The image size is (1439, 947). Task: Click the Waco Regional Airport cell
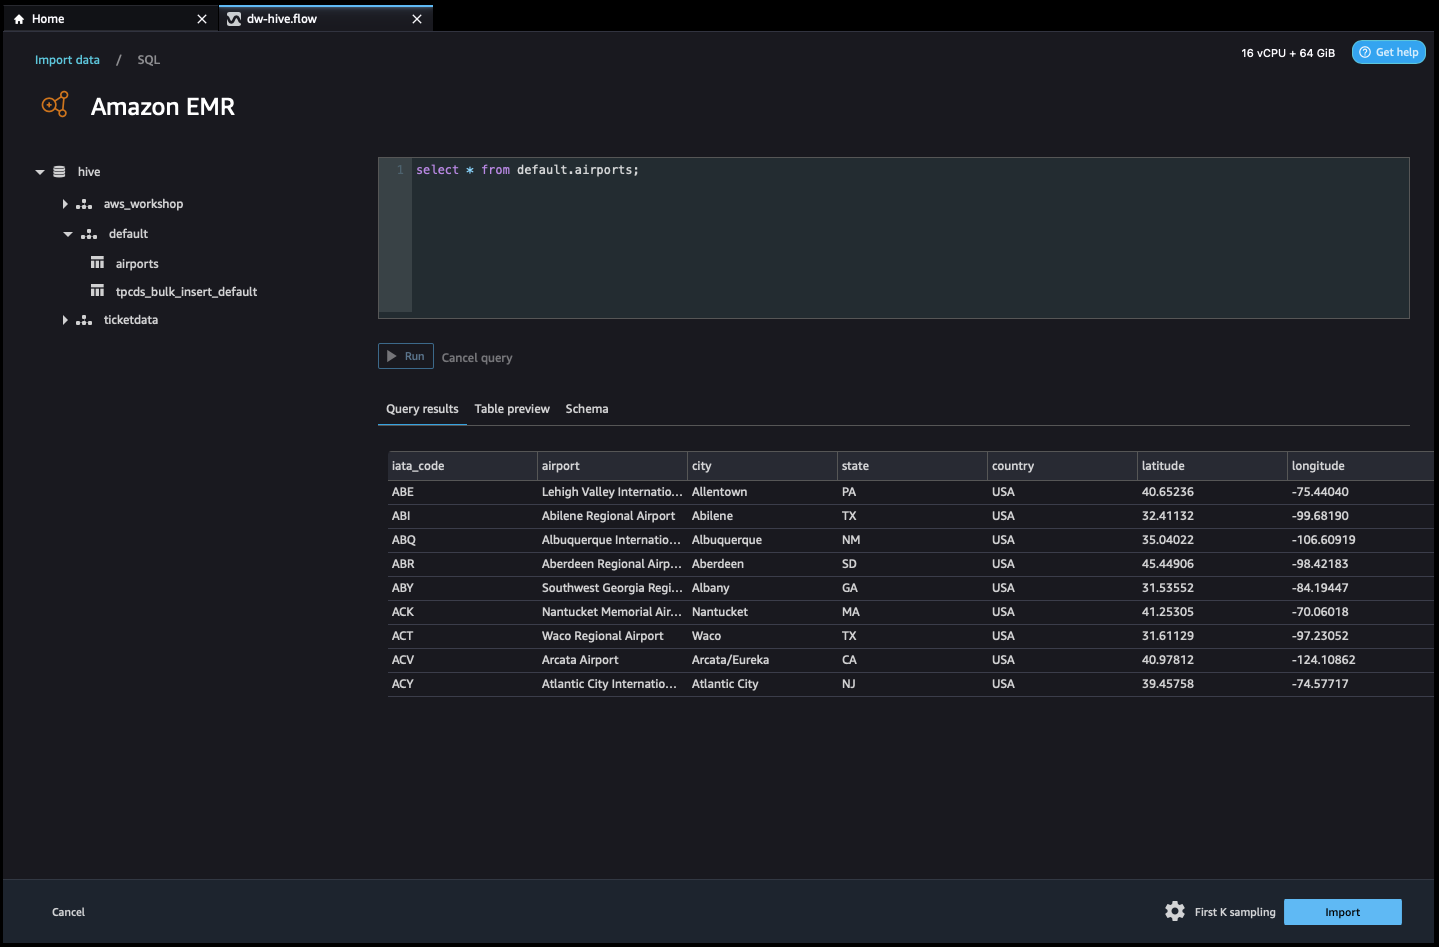click(613, 636)
